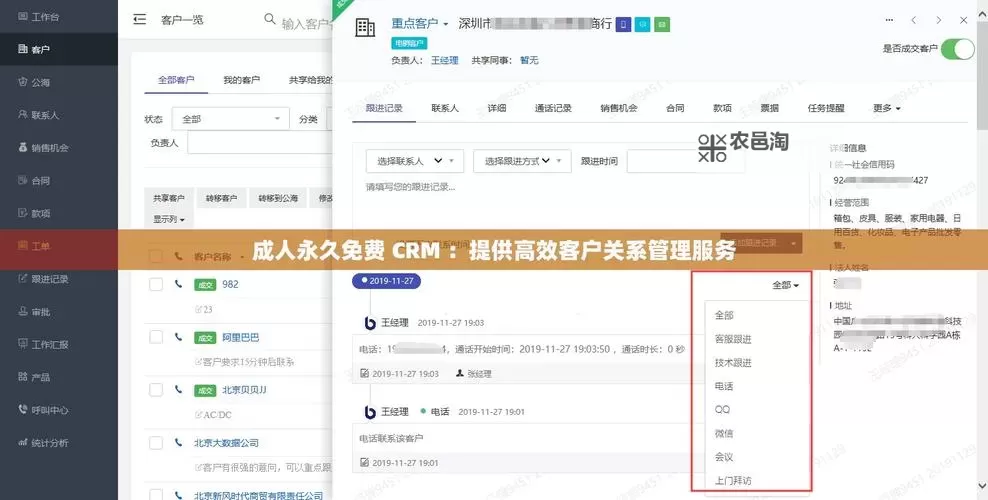Open the 选择跟进方式 dropdown
Screen dimensions: 988x500
[522, 161]
